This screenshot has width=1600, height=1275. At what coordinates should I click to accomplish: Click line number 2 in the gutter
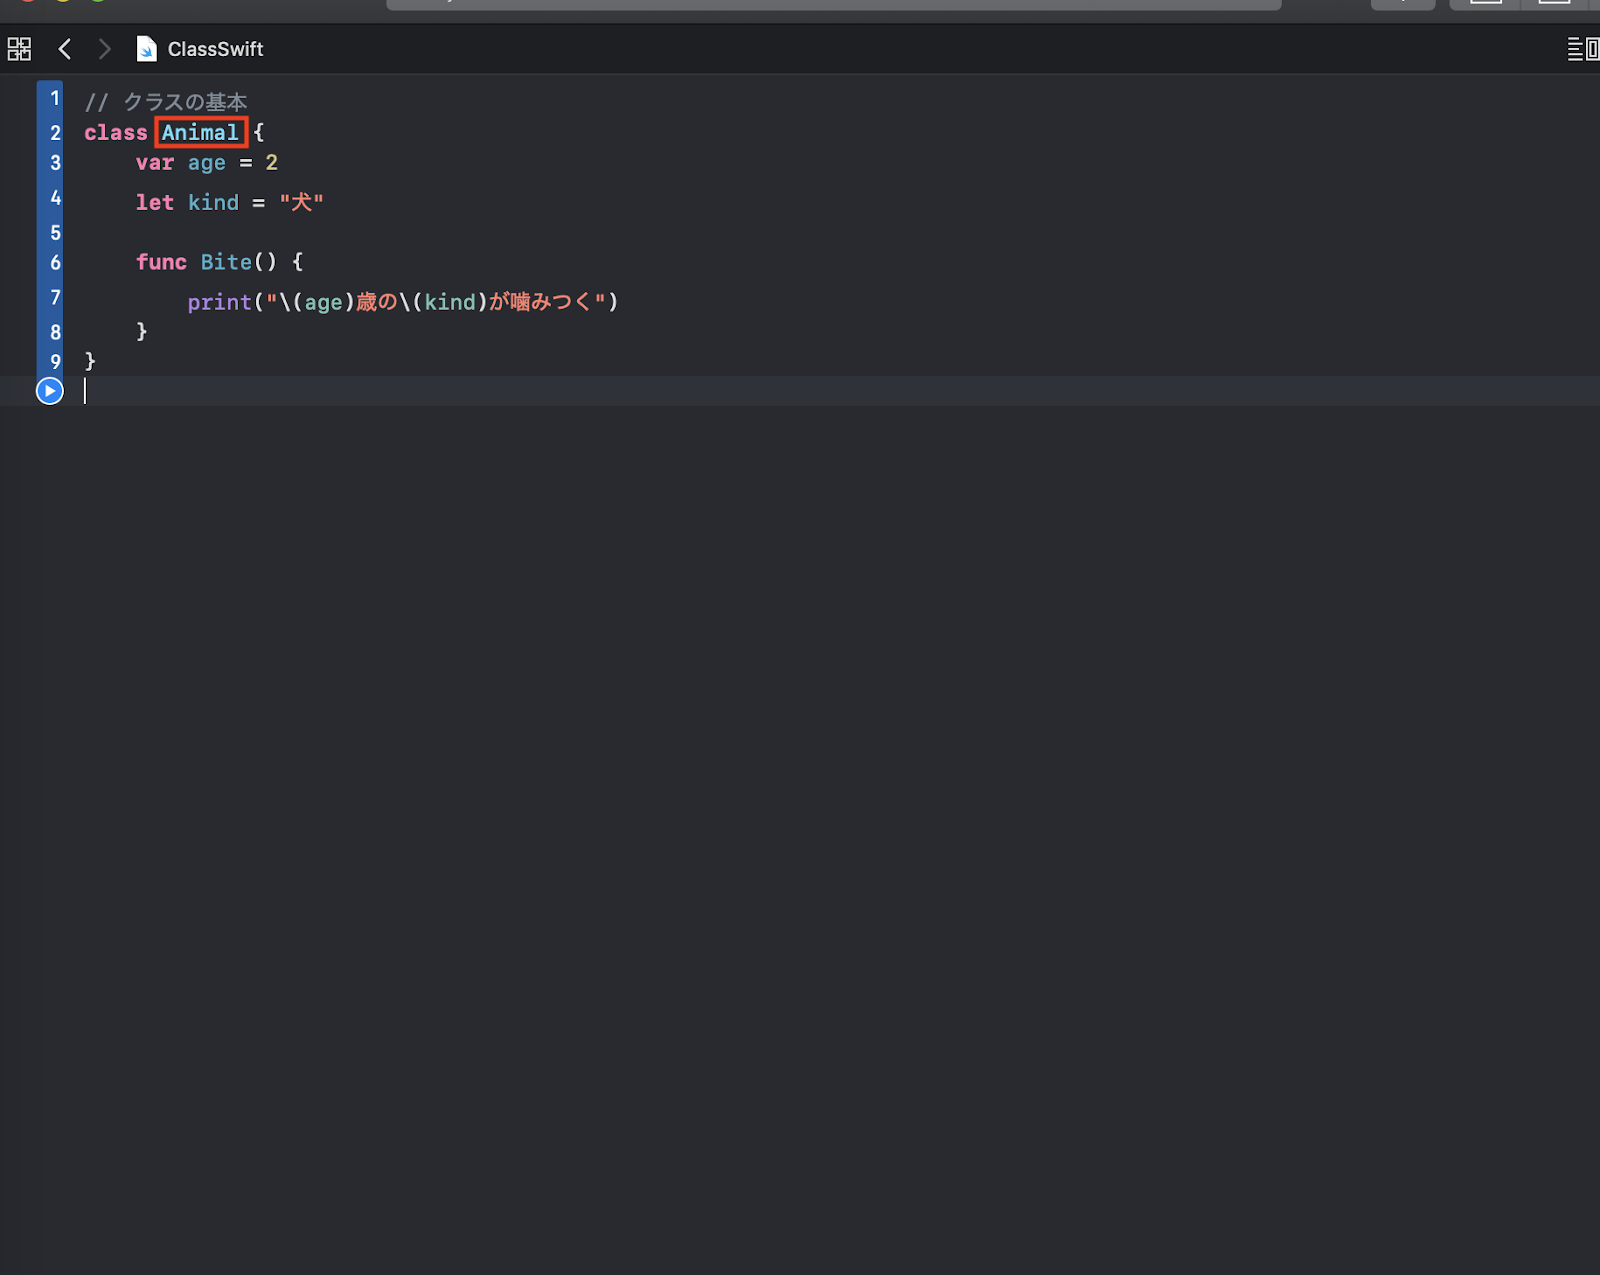55,133
